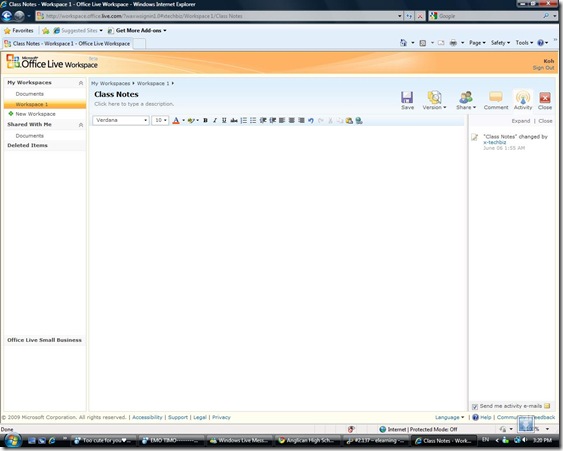The image size is (563, 451).
Task: Center align the text
Action: pos(292,120)
